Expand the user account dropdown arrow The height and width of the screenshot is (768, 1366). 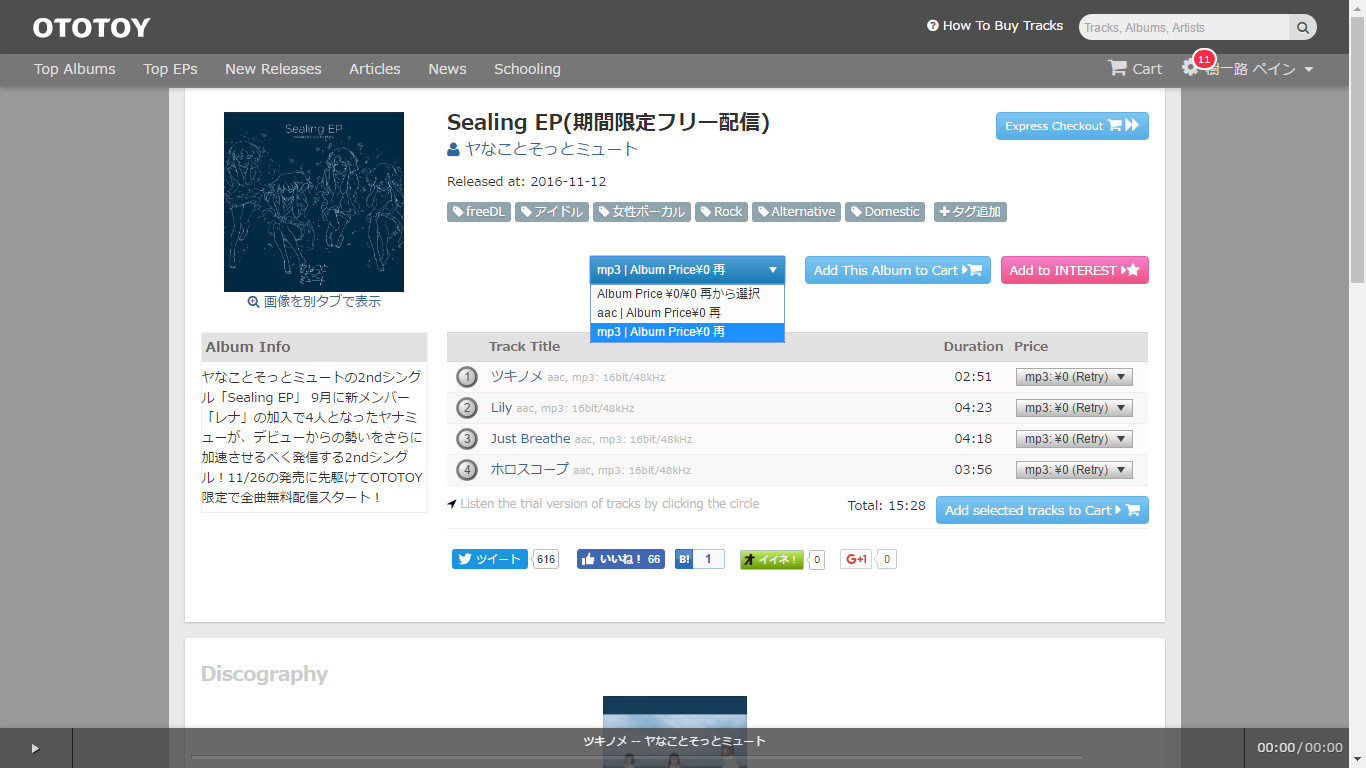tap(1309, 70)
